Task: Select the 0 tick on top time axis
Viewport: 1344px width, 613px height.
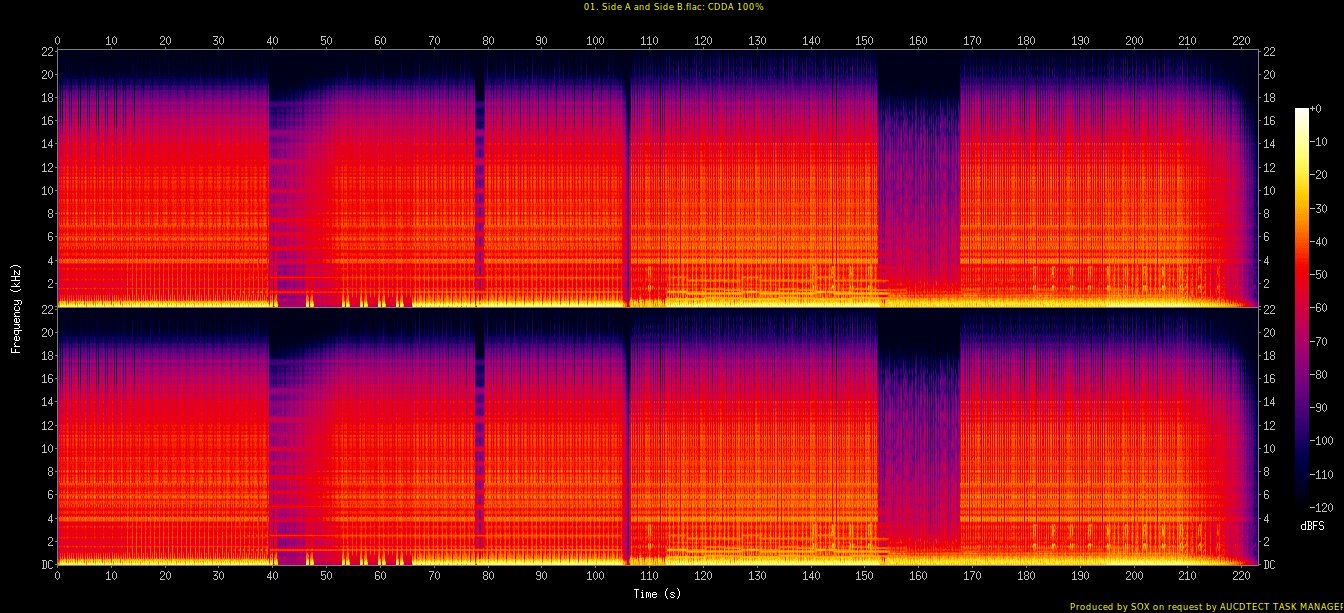Action: (57, 41)
